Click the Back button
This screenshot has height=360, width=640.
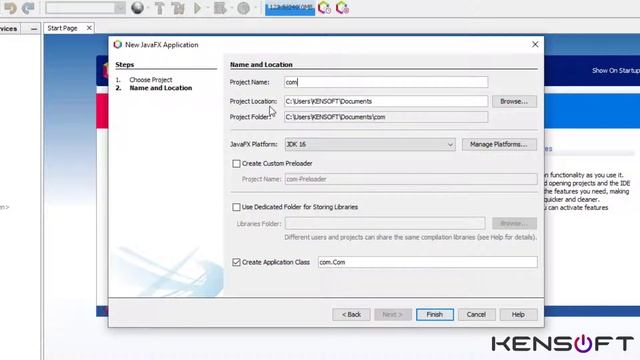[351, 314]
